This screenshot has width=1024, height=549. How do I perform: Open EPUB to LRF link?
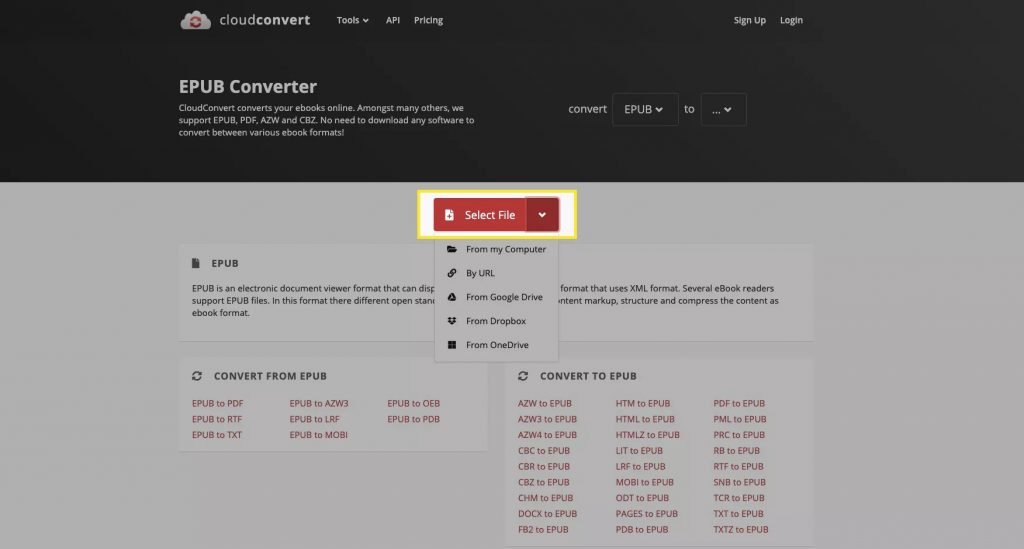coord(314,419)
